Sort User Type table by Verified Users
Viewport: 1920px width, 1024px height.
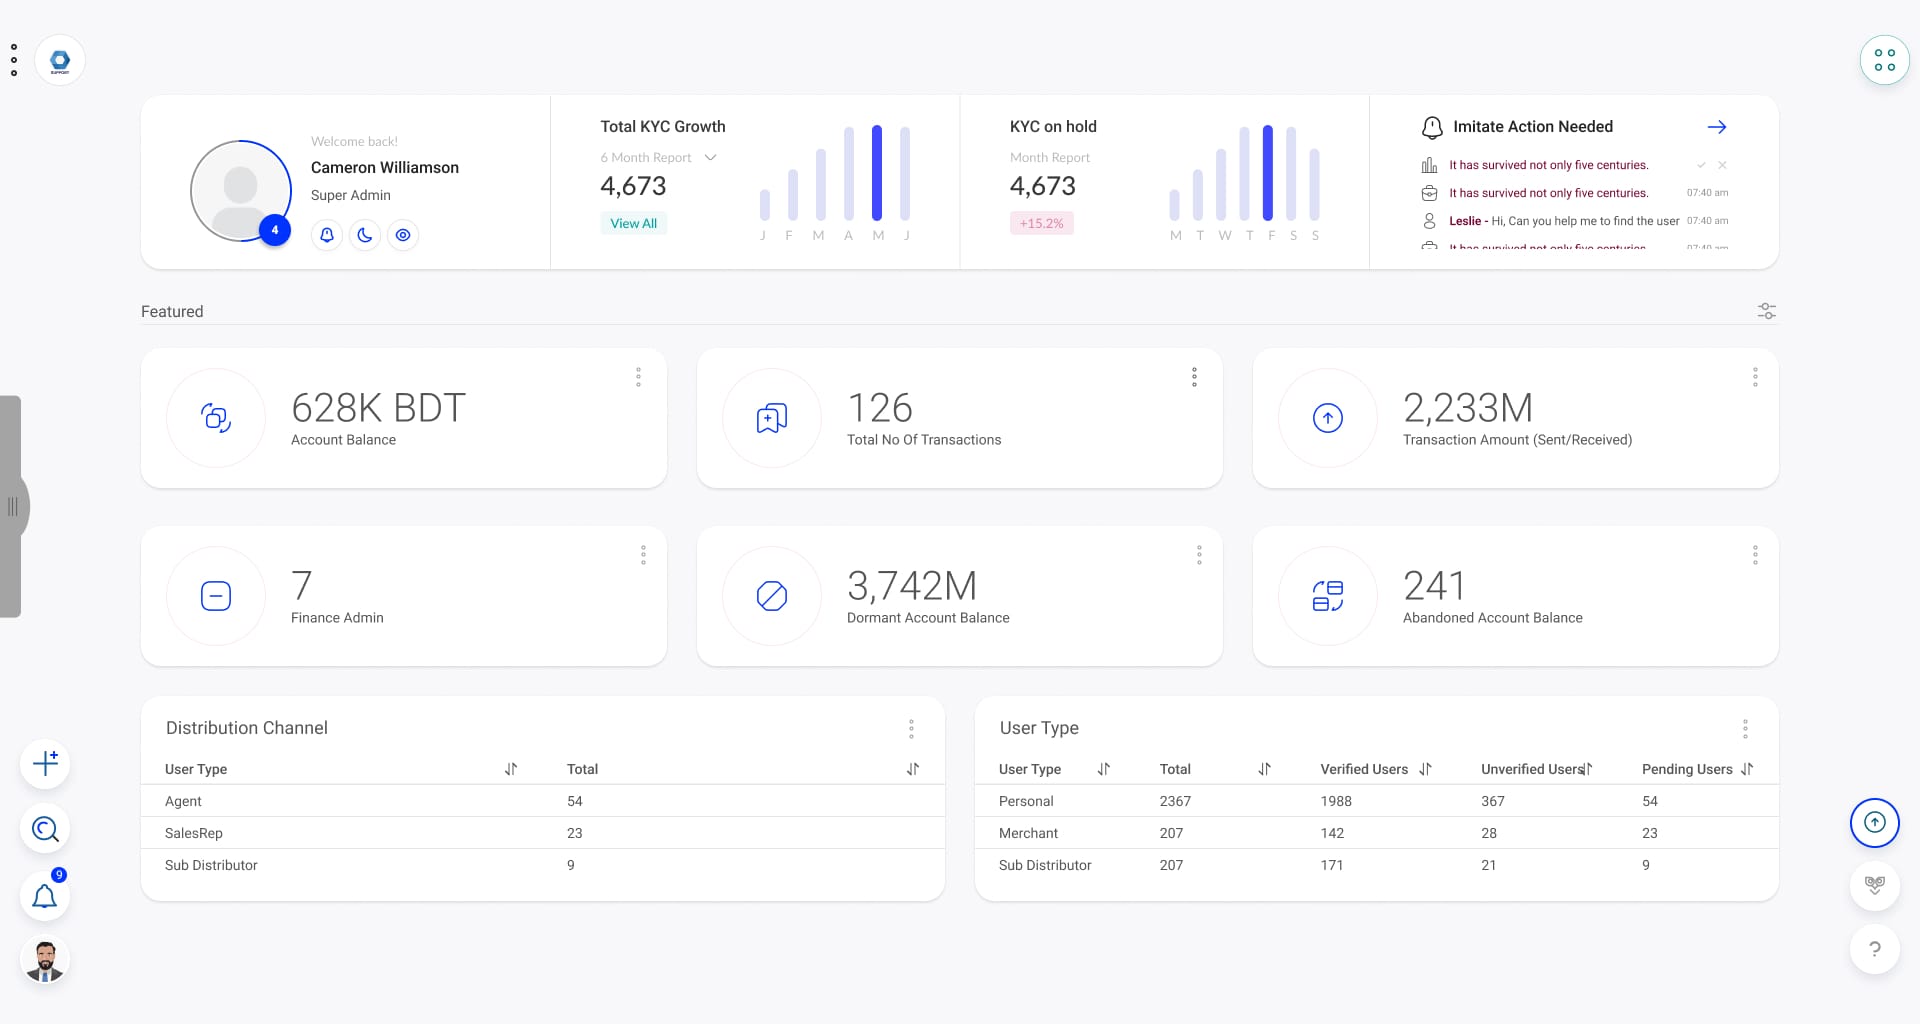point(1425,769)
